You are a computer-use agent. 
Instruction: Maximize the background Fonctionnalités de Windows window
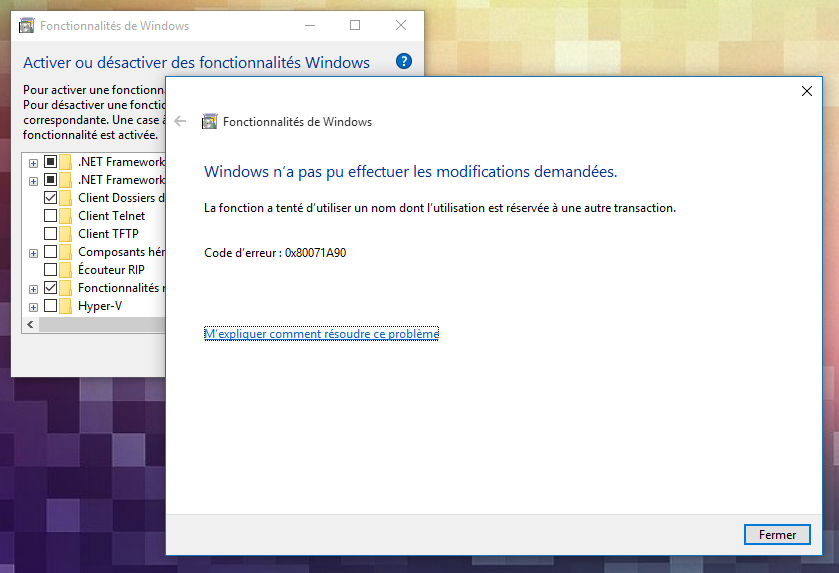pyautogui.click(x=355, y=25)
